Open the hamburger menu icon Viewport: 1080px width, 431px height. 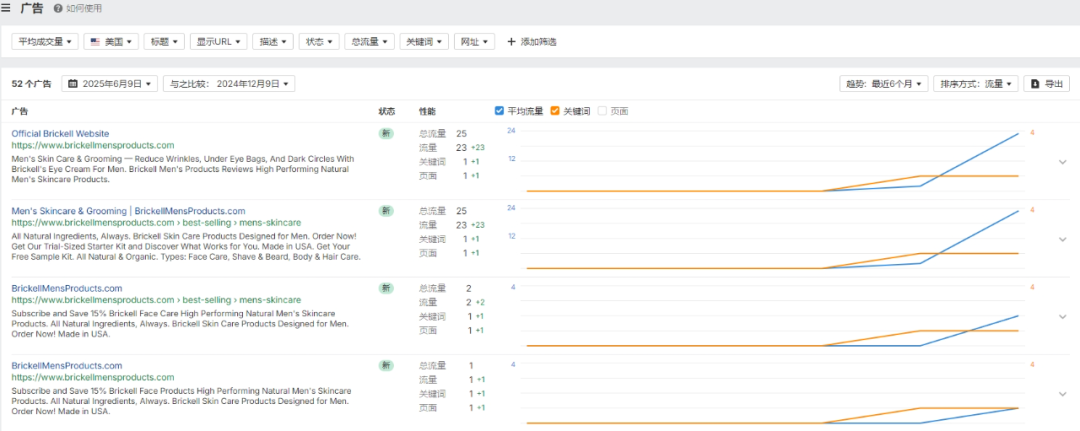[x=7, y=8]
